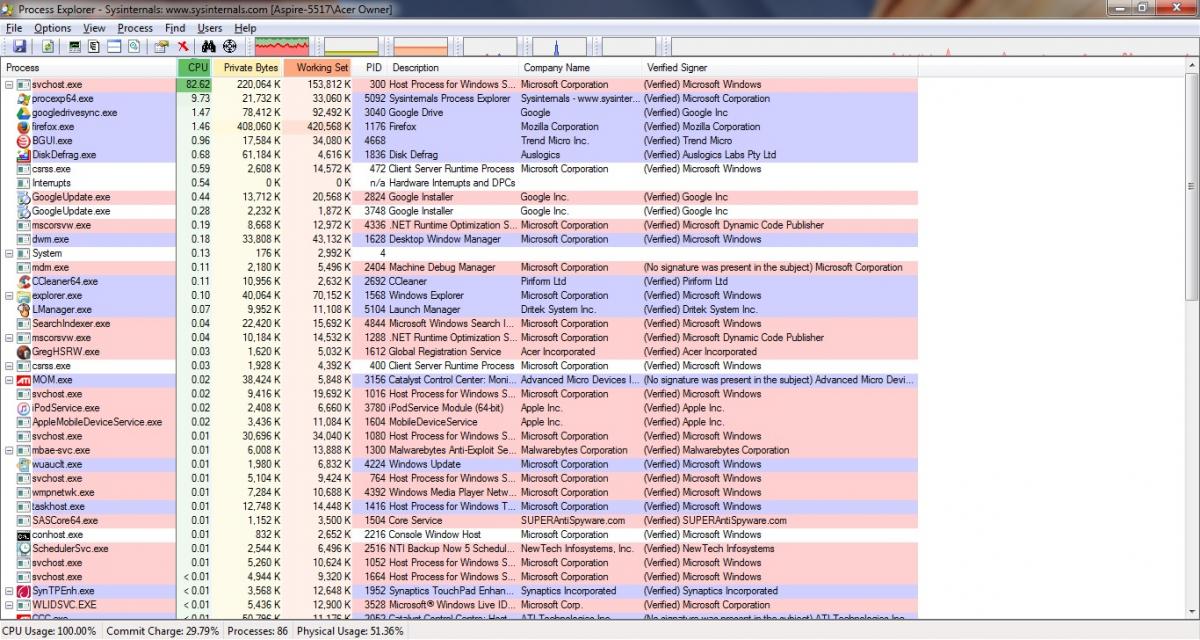Open System Information from the toolbar

[x=74, y=46]
